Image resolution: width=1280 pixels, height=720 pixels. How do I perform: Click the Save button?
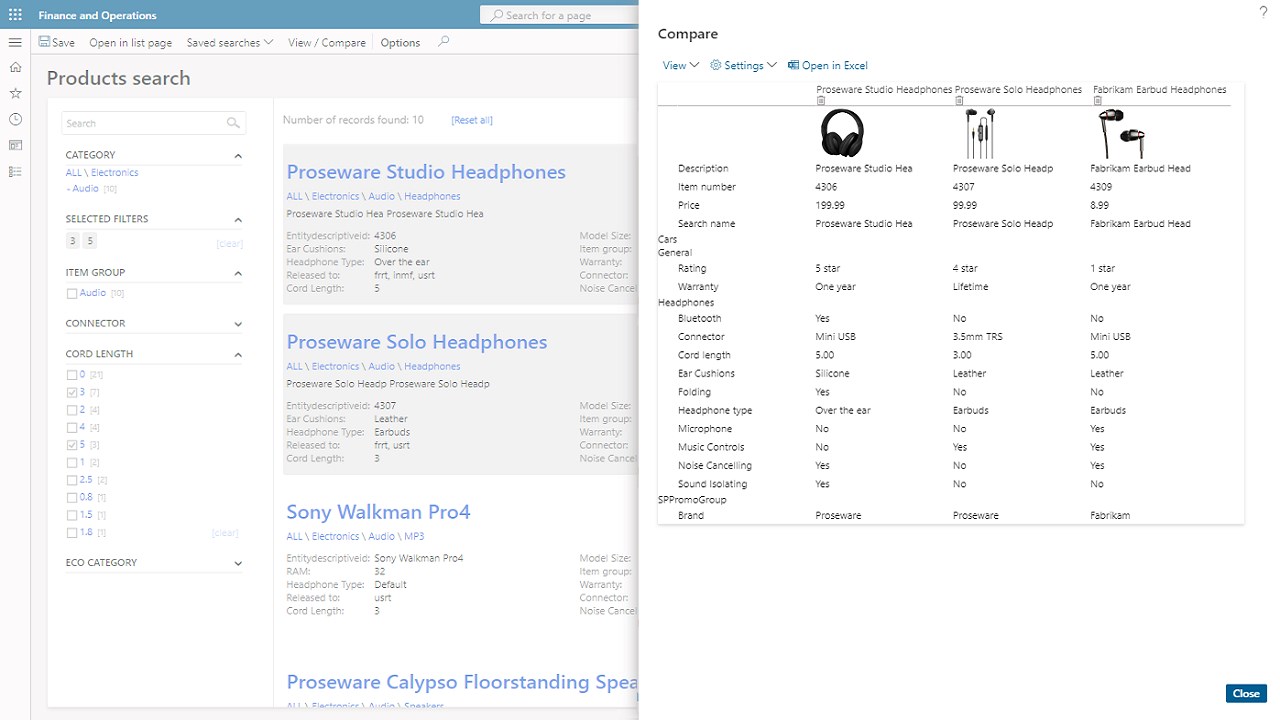(57, 43)
